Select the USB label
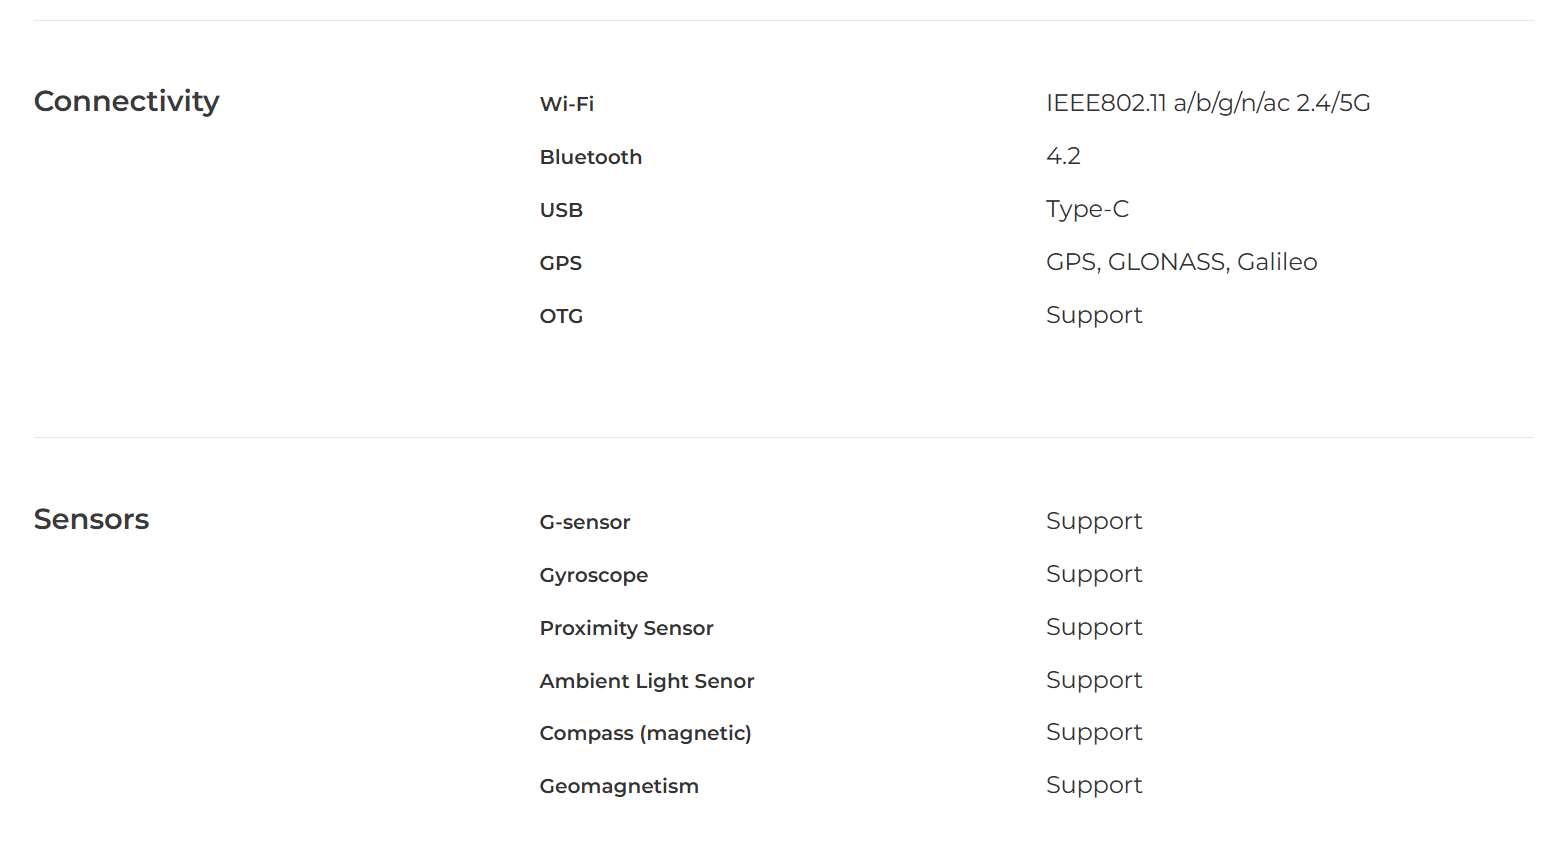 561,210
